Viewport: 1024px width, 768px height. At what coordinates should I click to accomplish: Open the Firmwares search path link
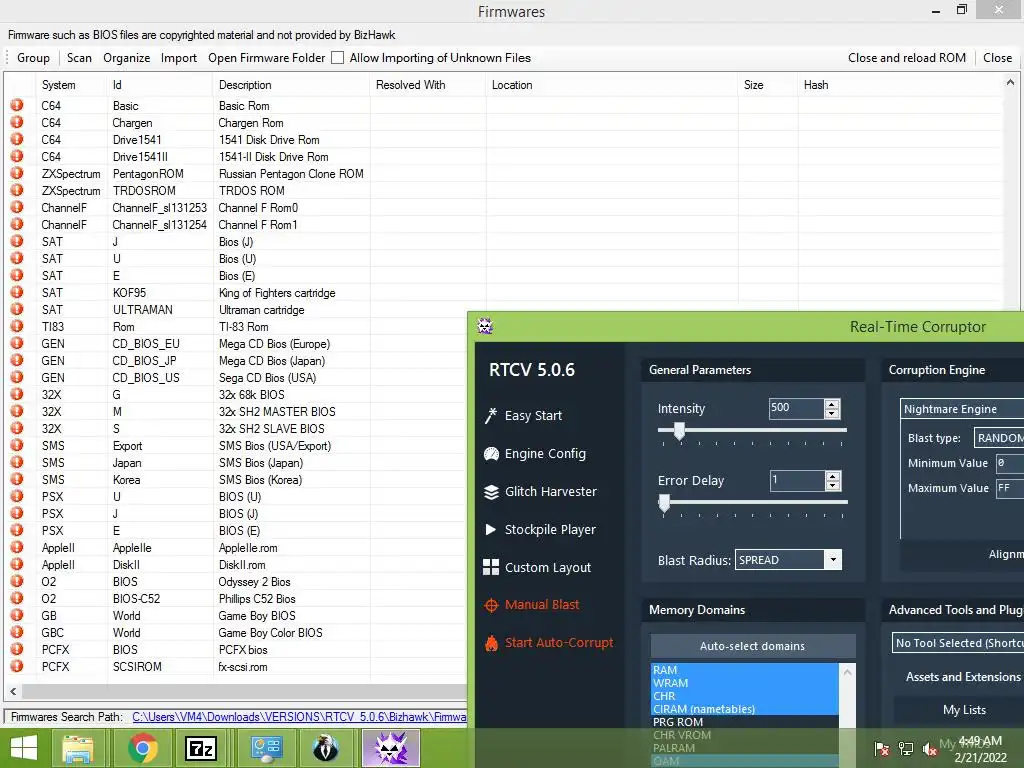point(299,716)
